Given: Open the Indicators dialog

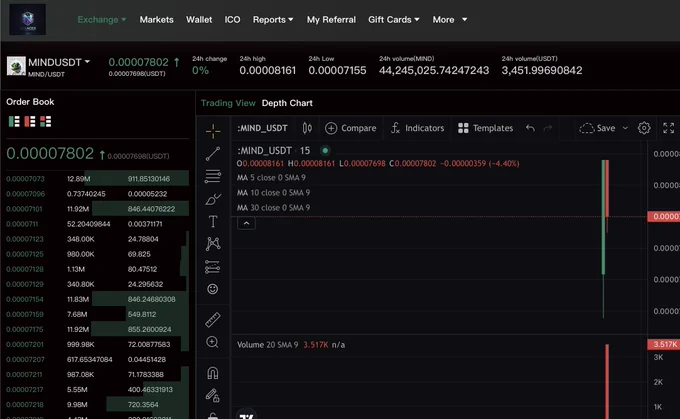Looking at the screenshot, I should 417,128.
